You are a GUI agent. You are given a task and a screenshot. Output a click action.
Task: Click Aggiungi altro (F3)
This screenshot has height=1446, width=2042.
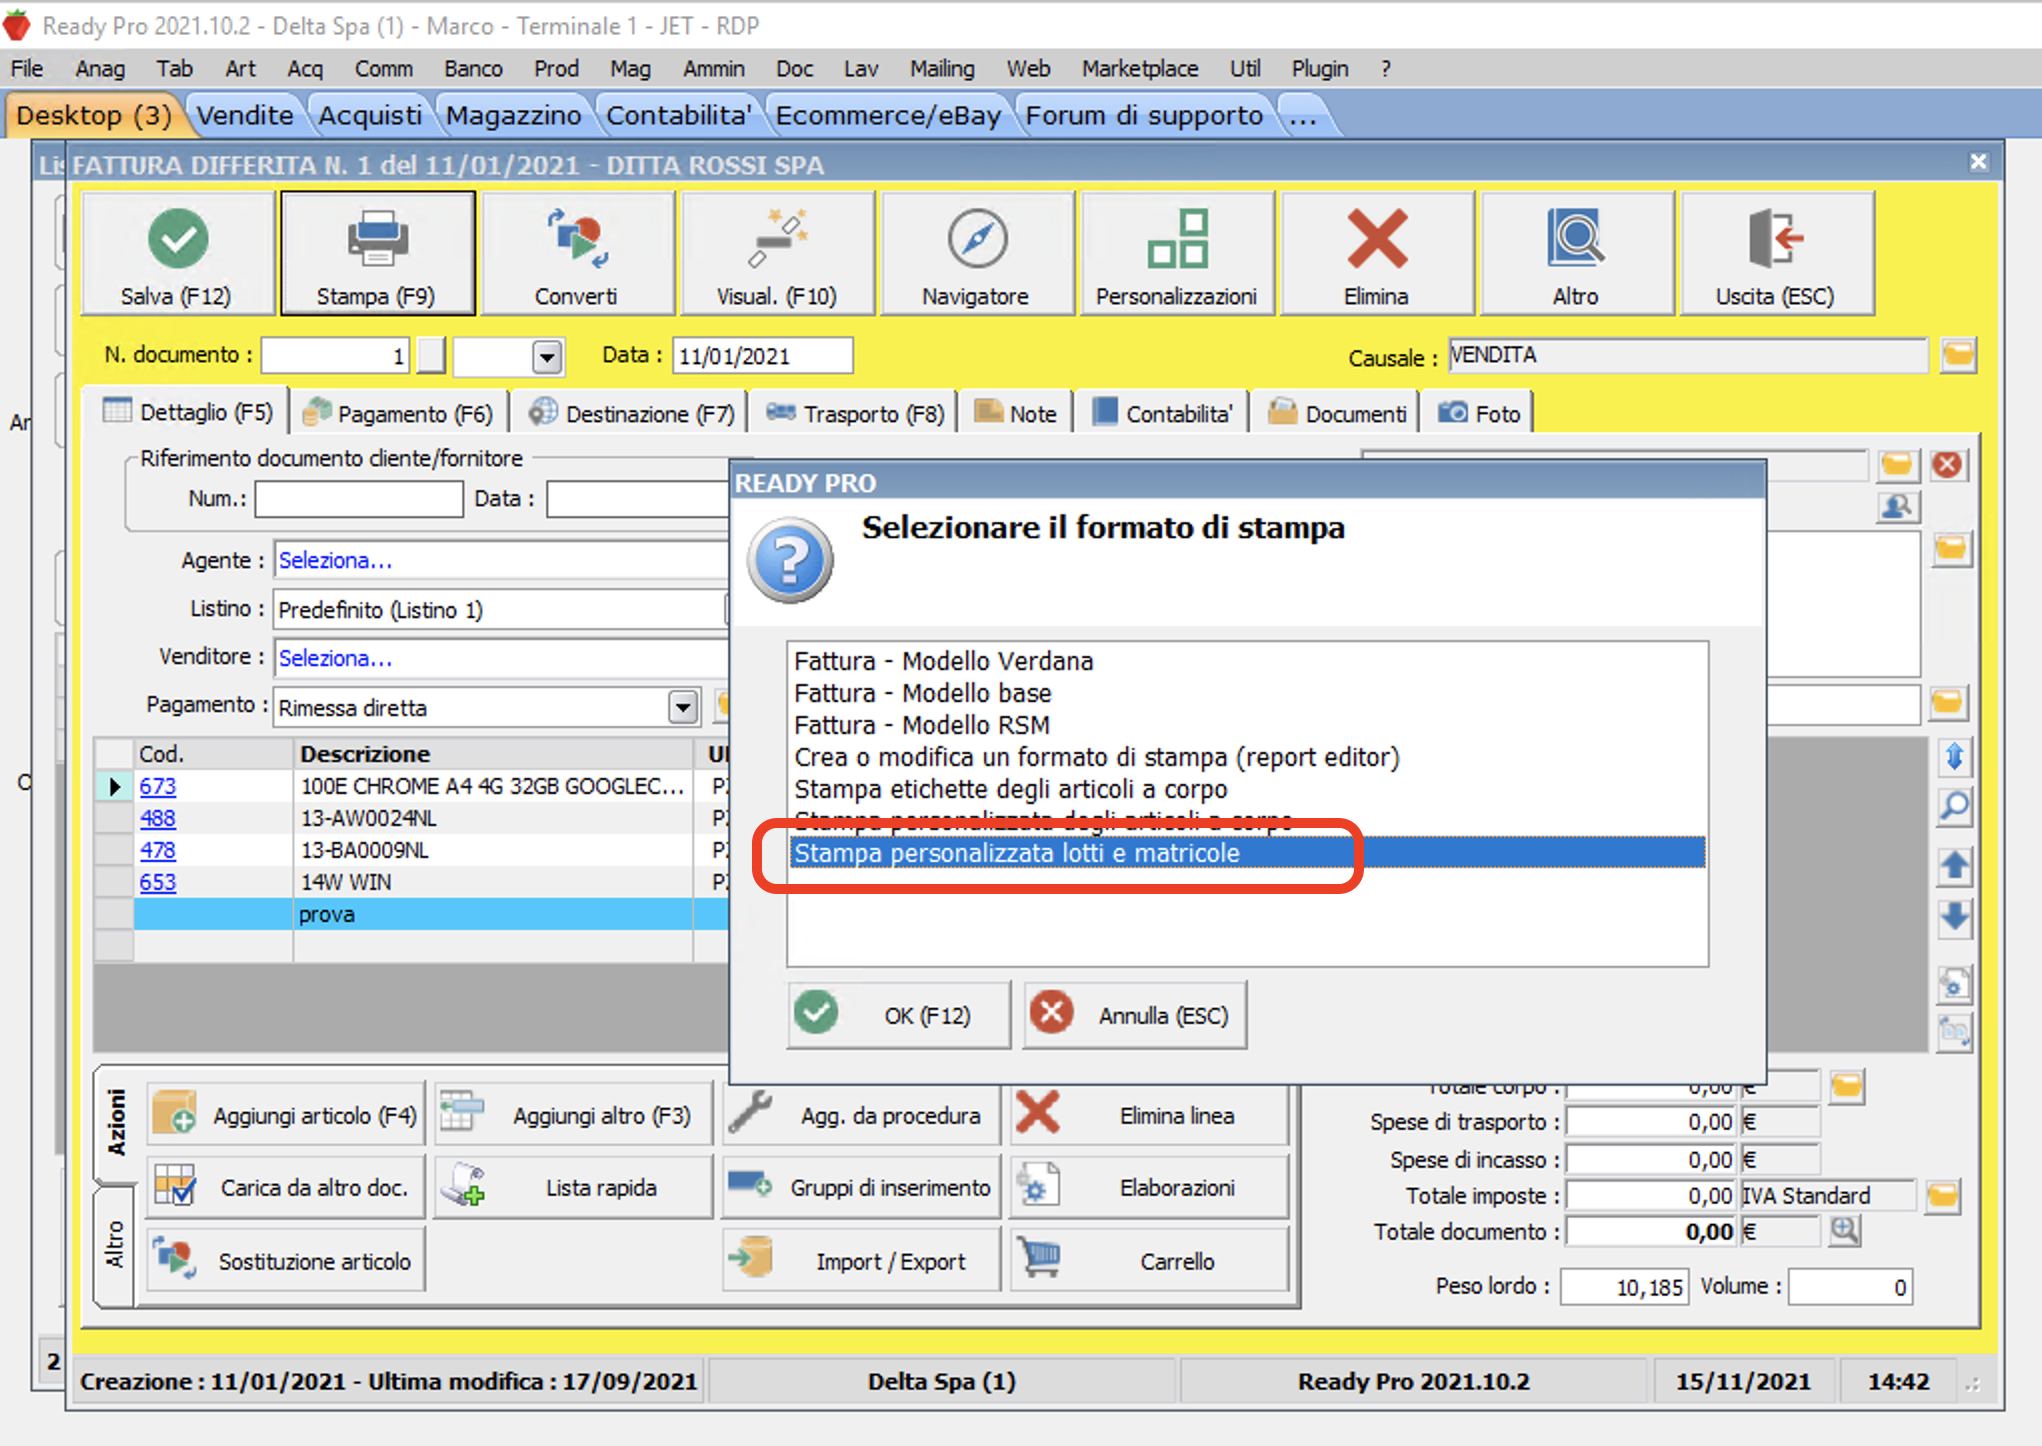click(574, 1115)
